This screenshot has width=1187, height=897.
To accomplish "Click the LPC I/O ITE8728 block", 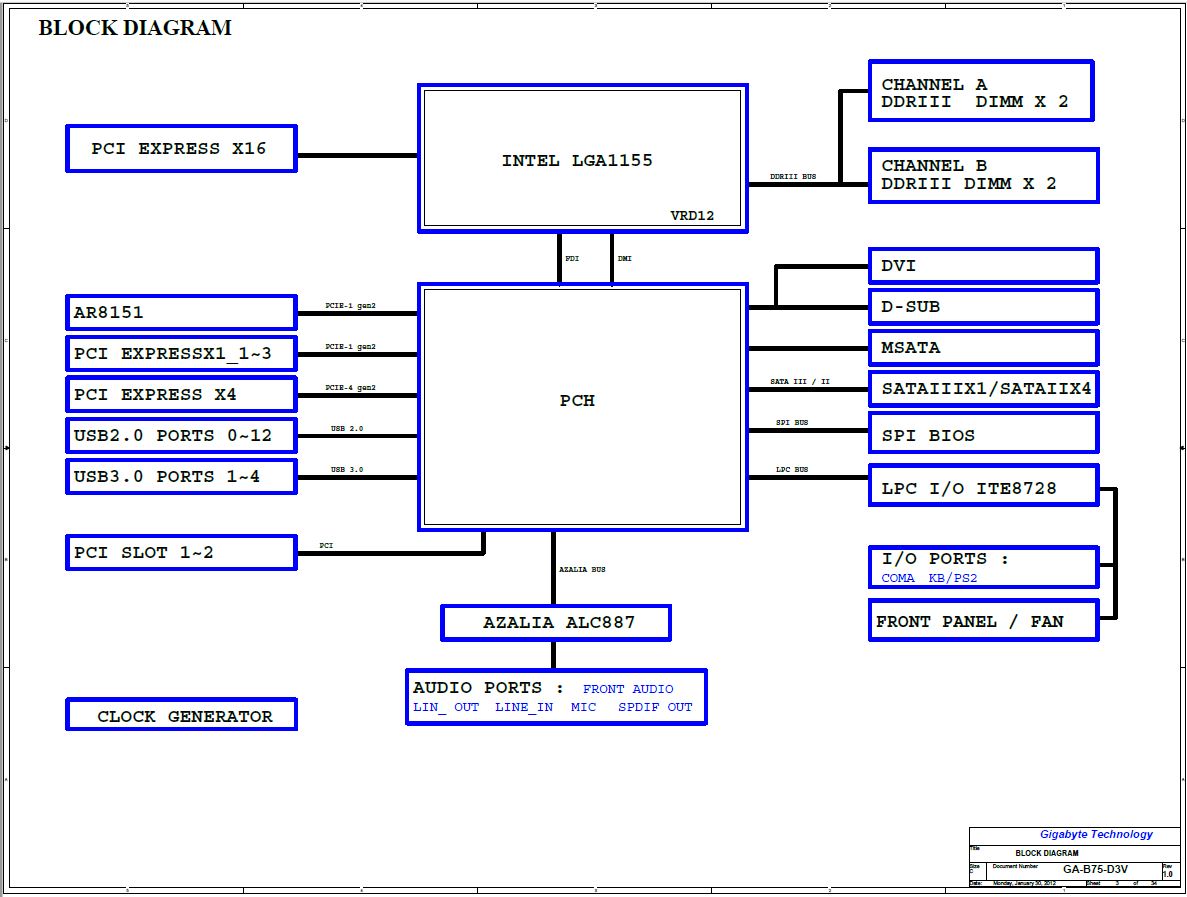I will pos(983,487).
